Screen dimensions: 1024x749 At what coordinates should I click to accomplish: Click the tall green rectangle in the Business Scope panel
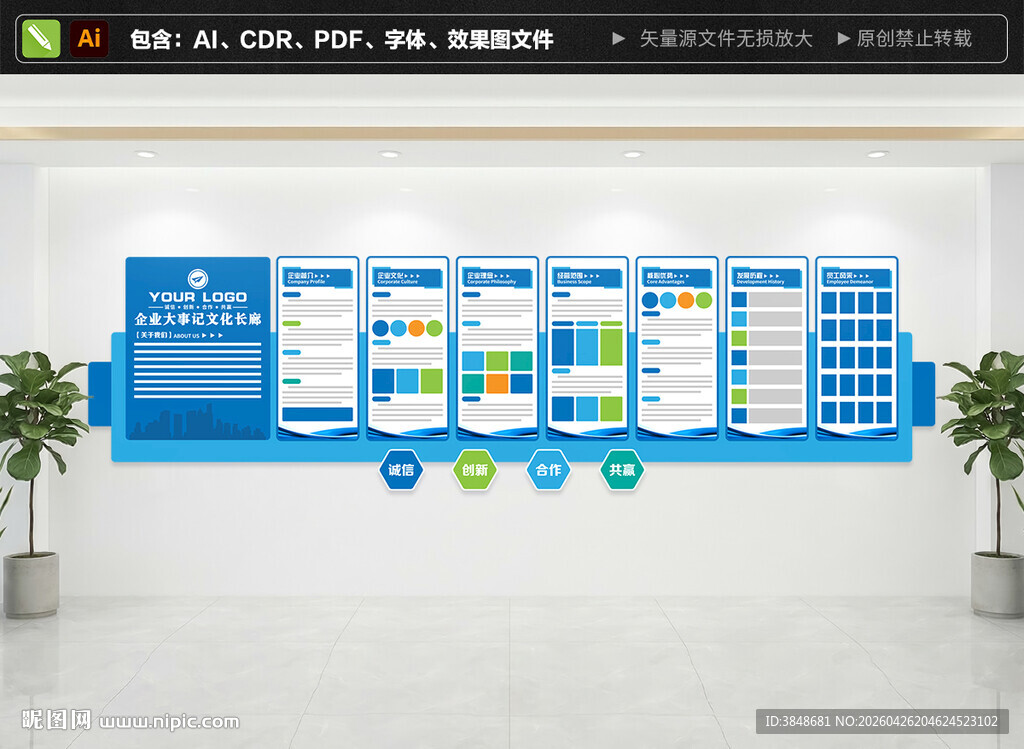tap(611, 347)
